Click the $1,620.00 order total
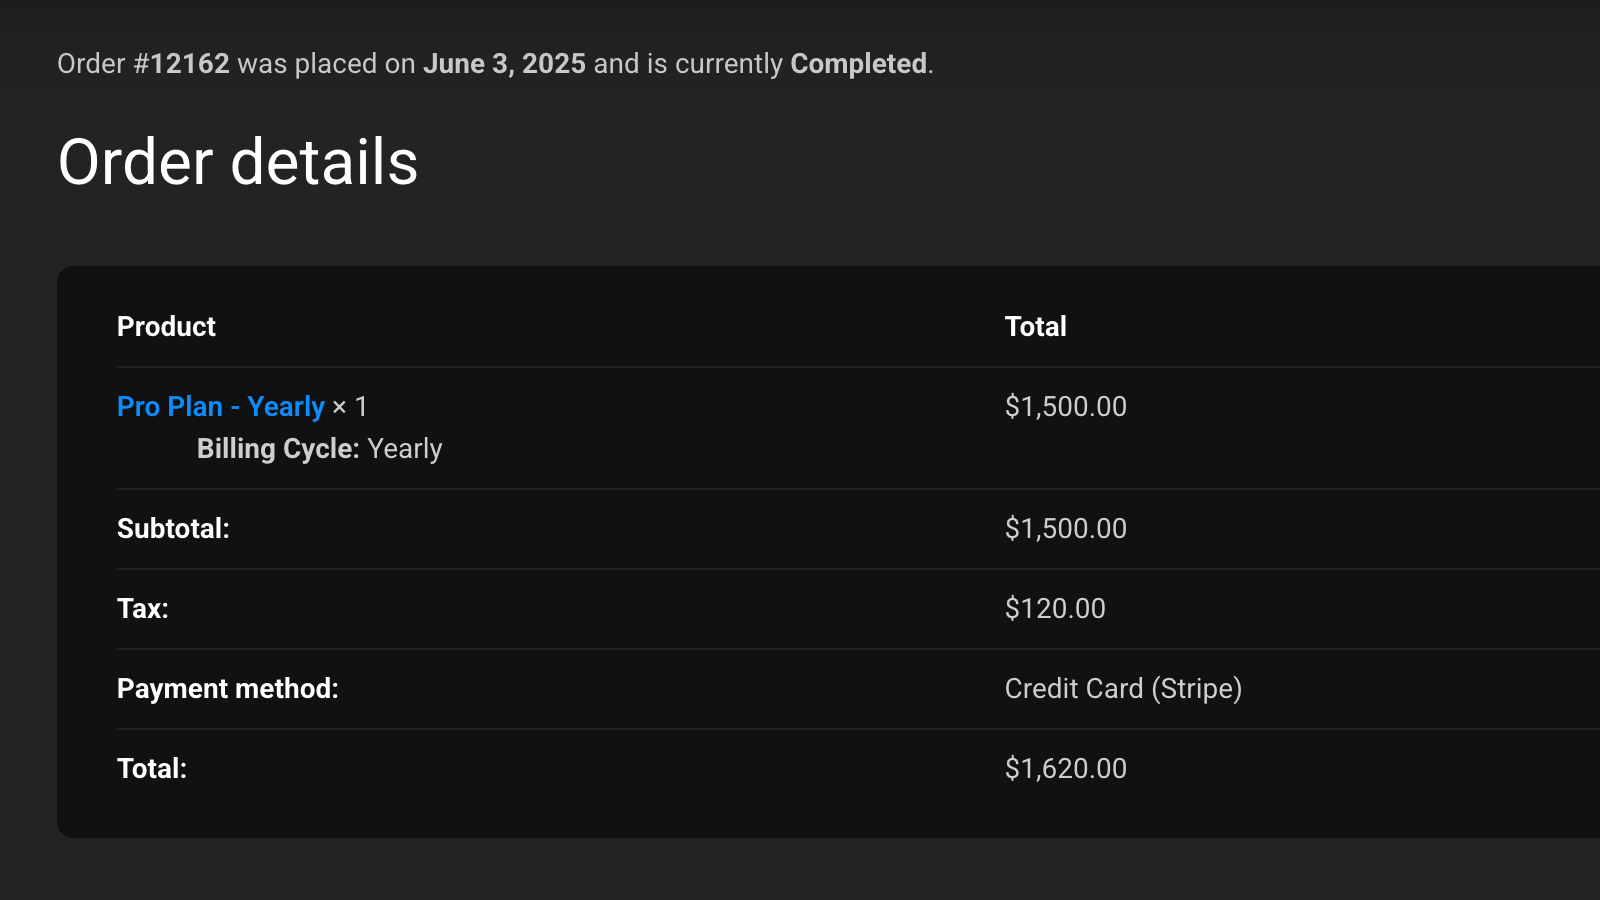The image size is (1600, 900). pyautogui.click(x=1065, y=769)
